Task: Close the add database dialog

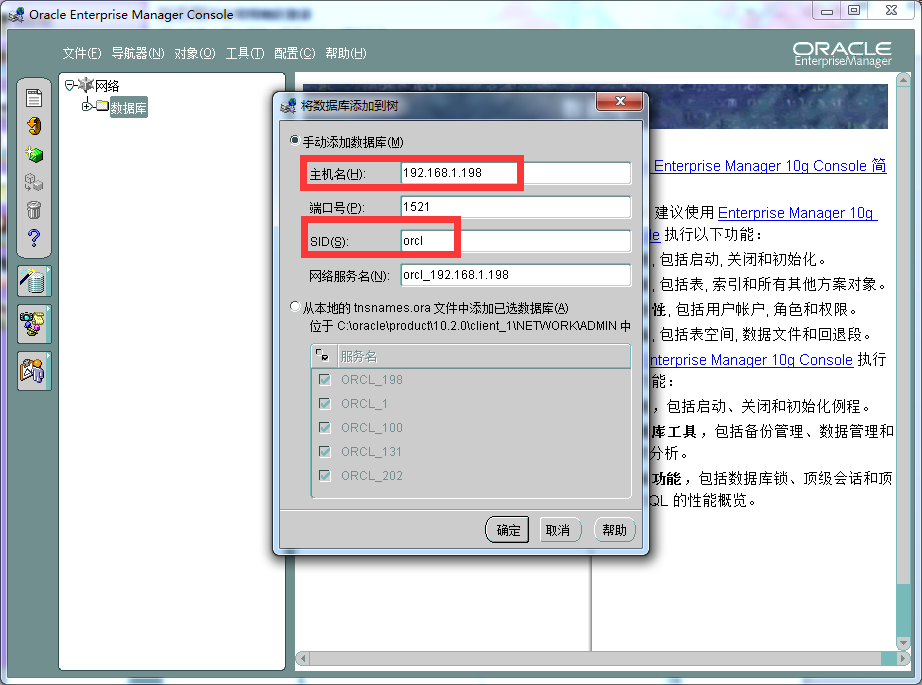Action: 619,101
